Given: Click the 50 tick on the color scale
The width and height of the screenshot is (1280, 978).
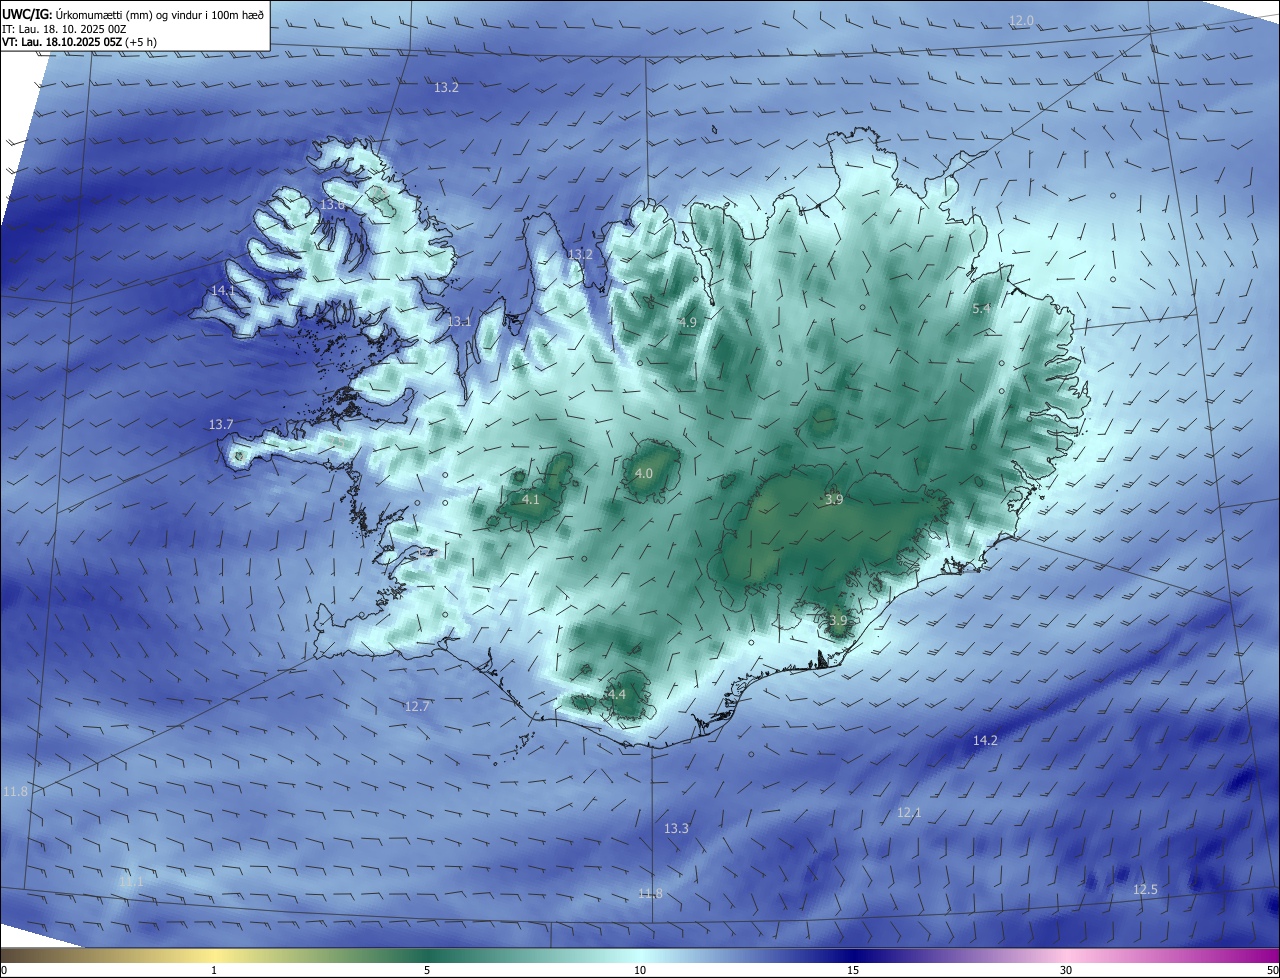Looking at the screenshot, I should tap(1272, 970).
